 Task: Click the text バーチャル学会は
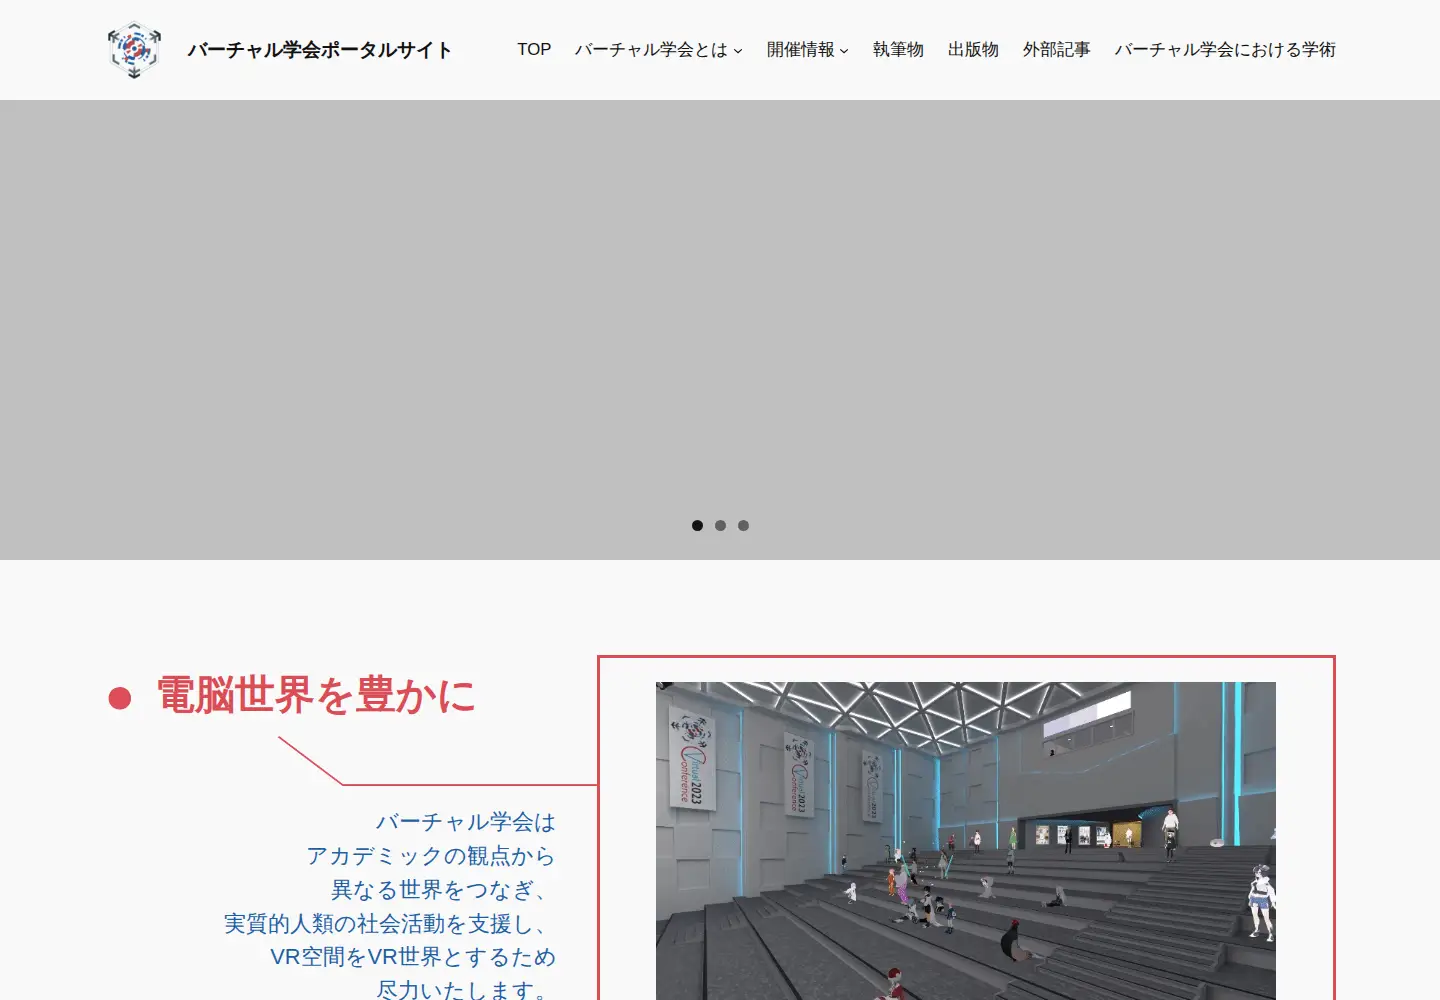pos(466,822)
